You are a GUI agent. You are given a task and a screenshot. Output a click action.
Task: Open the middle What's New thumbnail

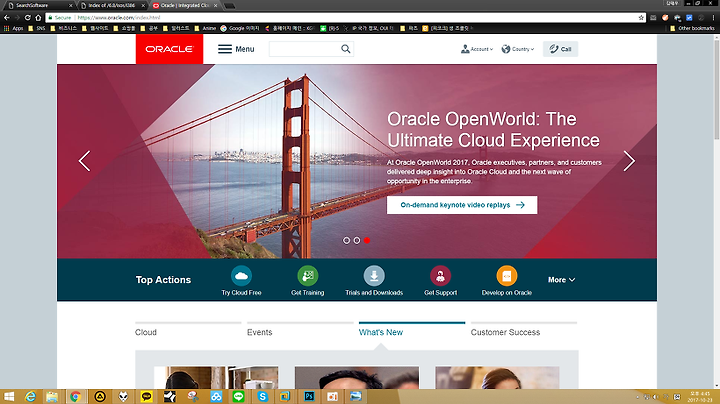[x=357, y=377]
